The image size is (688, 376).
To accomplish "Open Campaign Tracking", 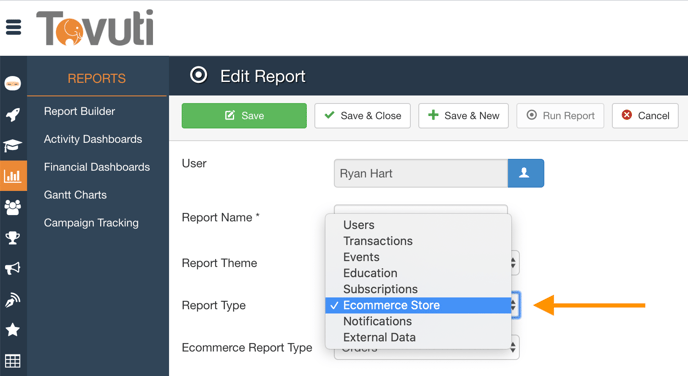I will (x=91, y=223).
